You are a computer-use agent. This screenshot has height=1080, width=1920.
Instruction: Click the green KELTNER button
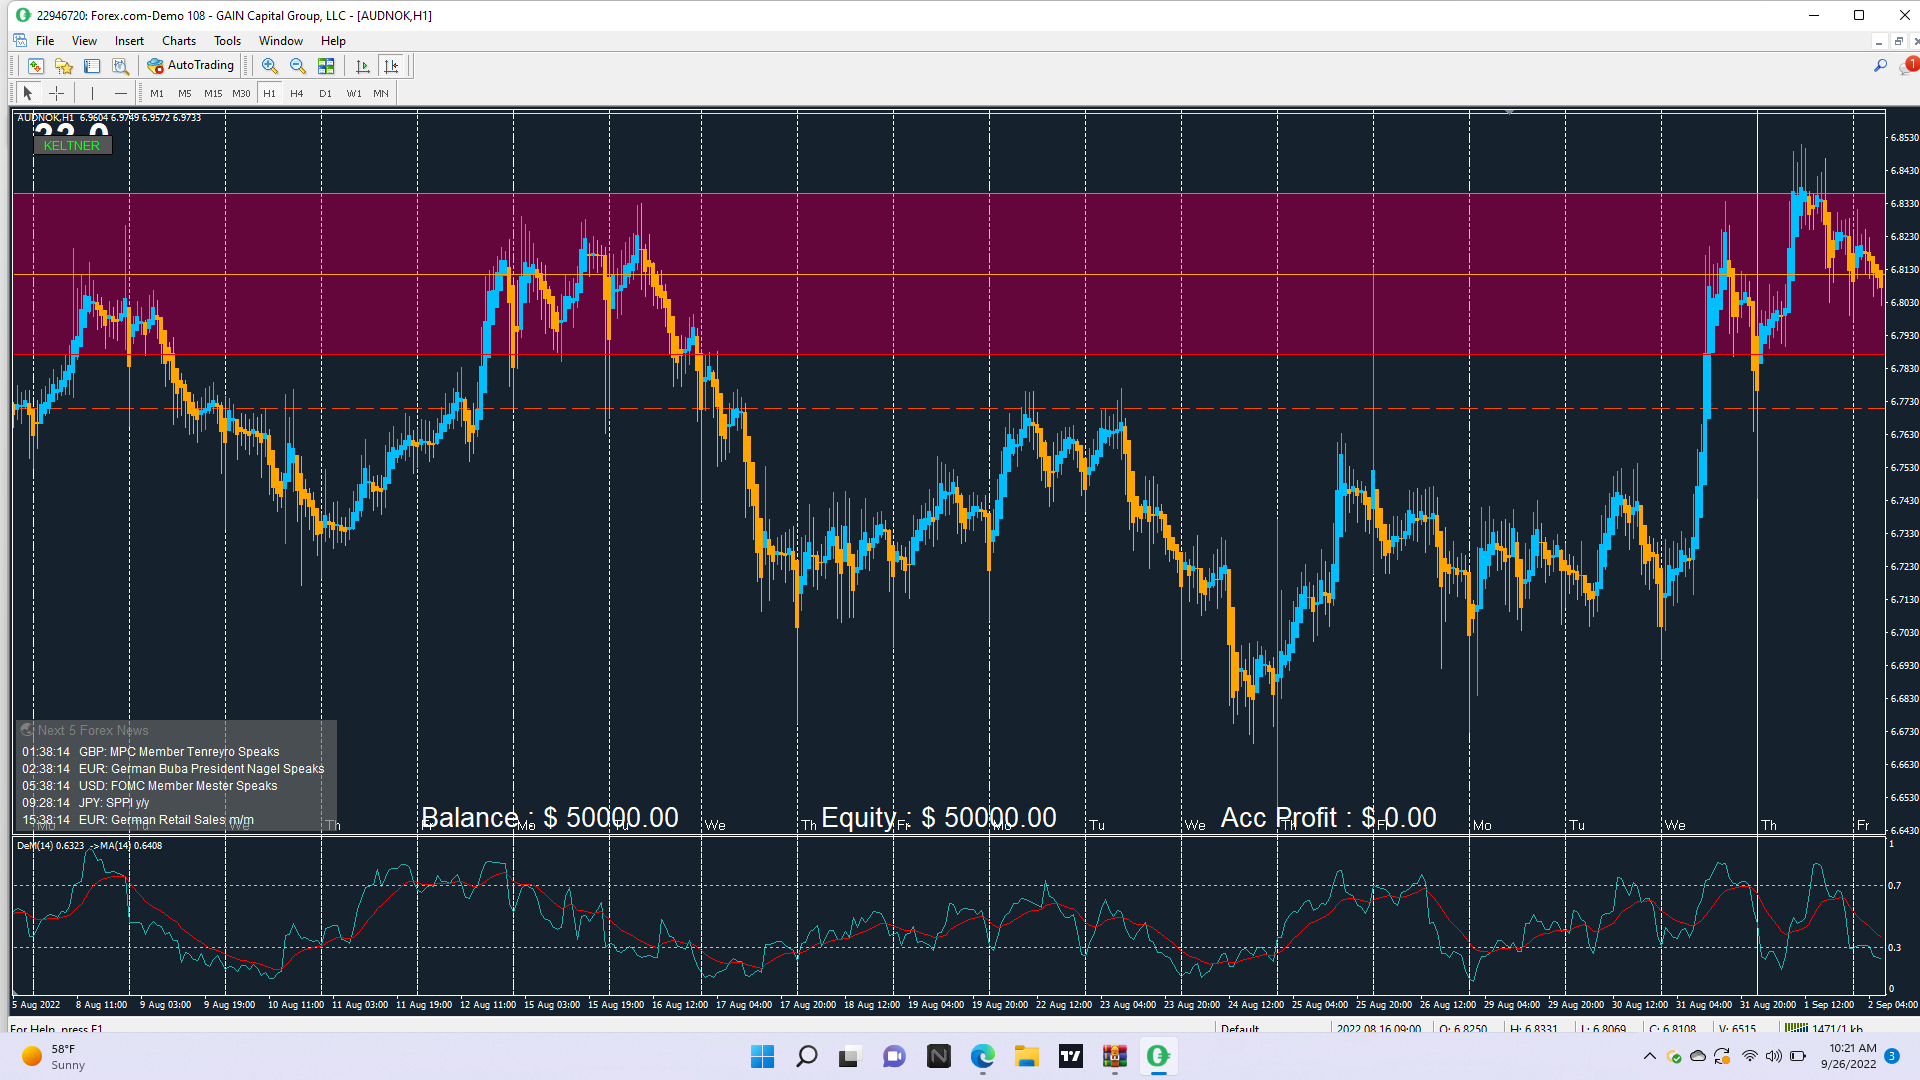[x=72, y=146]
